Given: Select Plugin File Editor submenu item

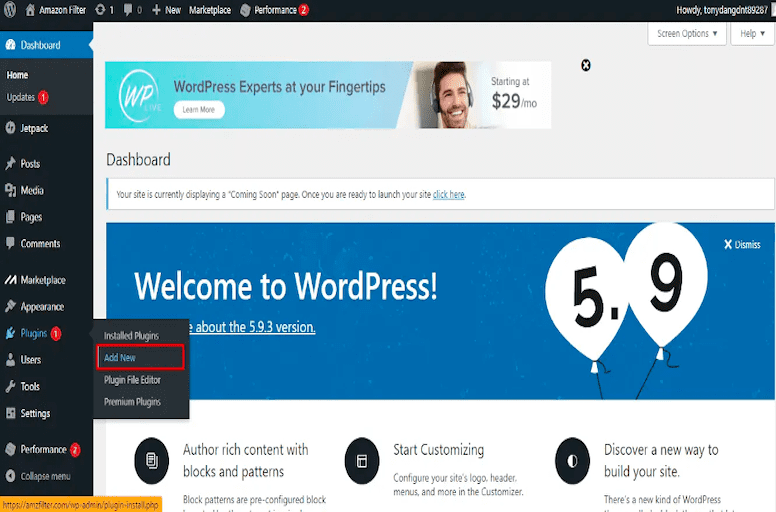Looking at the screenshot, I should point(132,380).
